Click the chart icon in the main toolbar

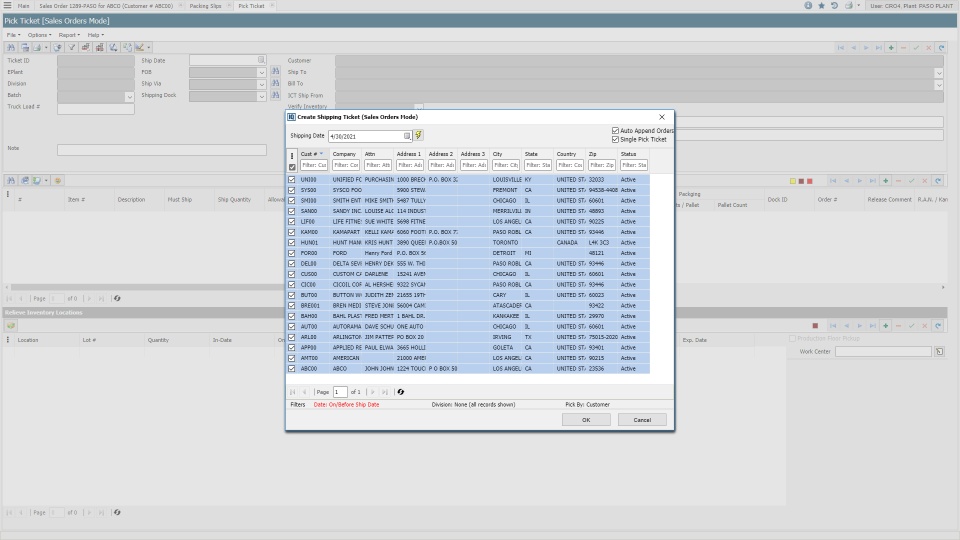point(140,47)
